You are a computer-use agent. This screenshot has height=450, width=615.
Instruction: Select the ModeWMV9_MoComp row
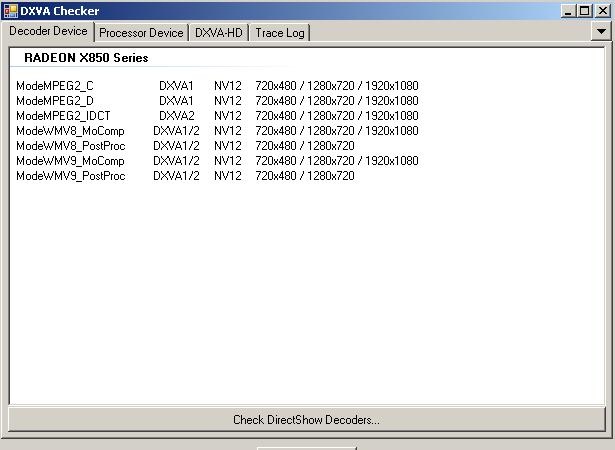(217, 160)
